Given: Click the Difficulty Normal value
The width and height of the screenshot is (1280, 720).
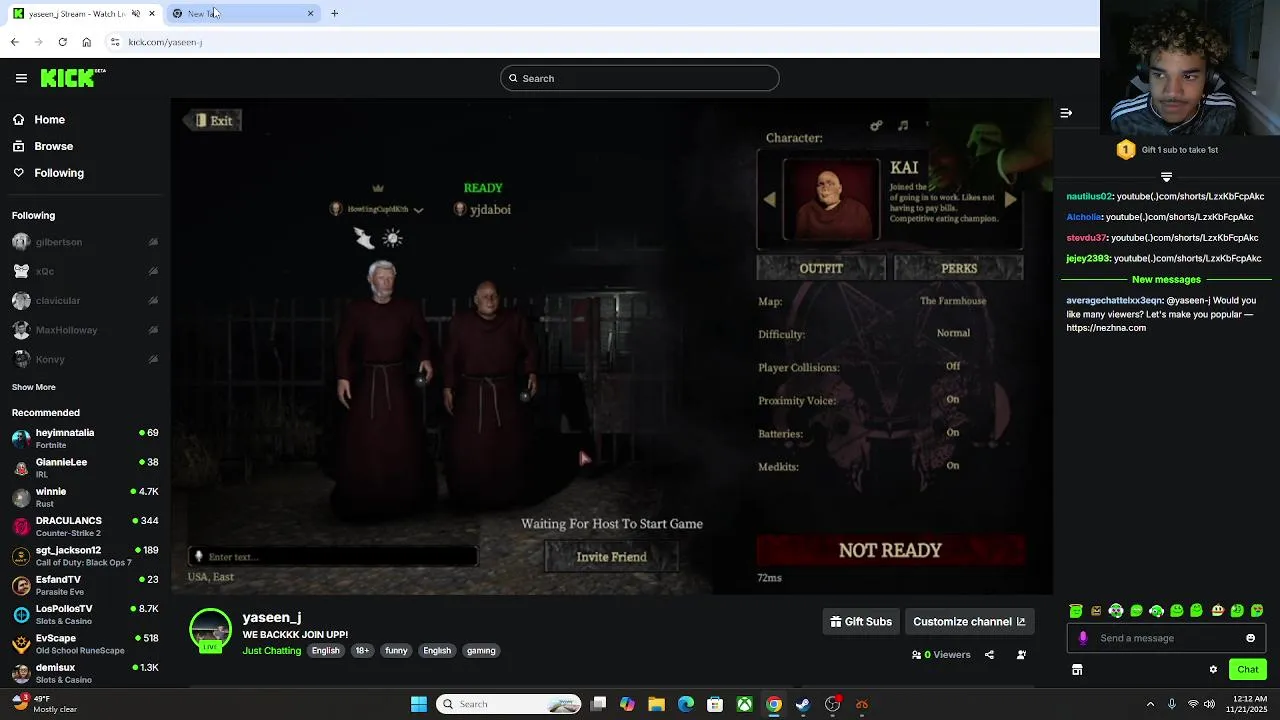Looking at the screenshot, I should click(953, 333).
